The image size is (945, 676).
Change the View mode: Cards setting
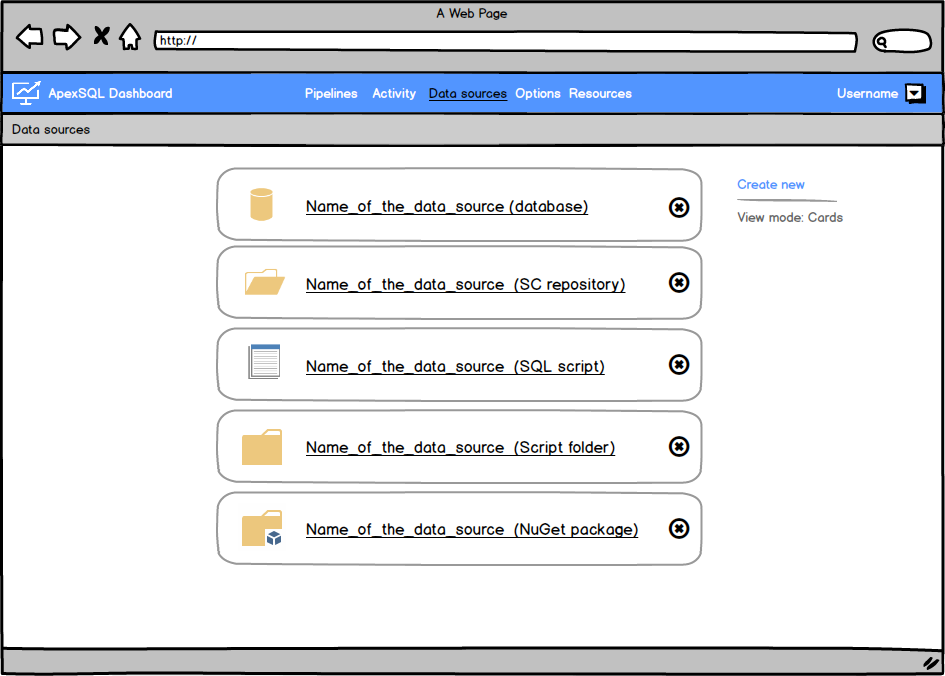click(789, 217)
